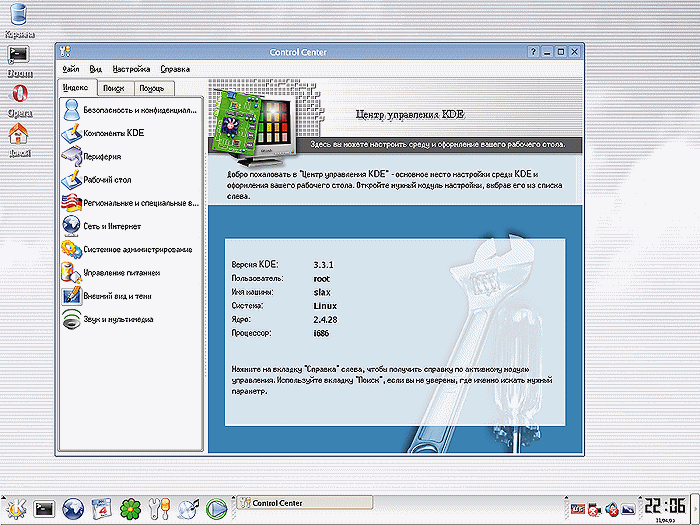Select the Периферия hardware icon

(71, 156)
